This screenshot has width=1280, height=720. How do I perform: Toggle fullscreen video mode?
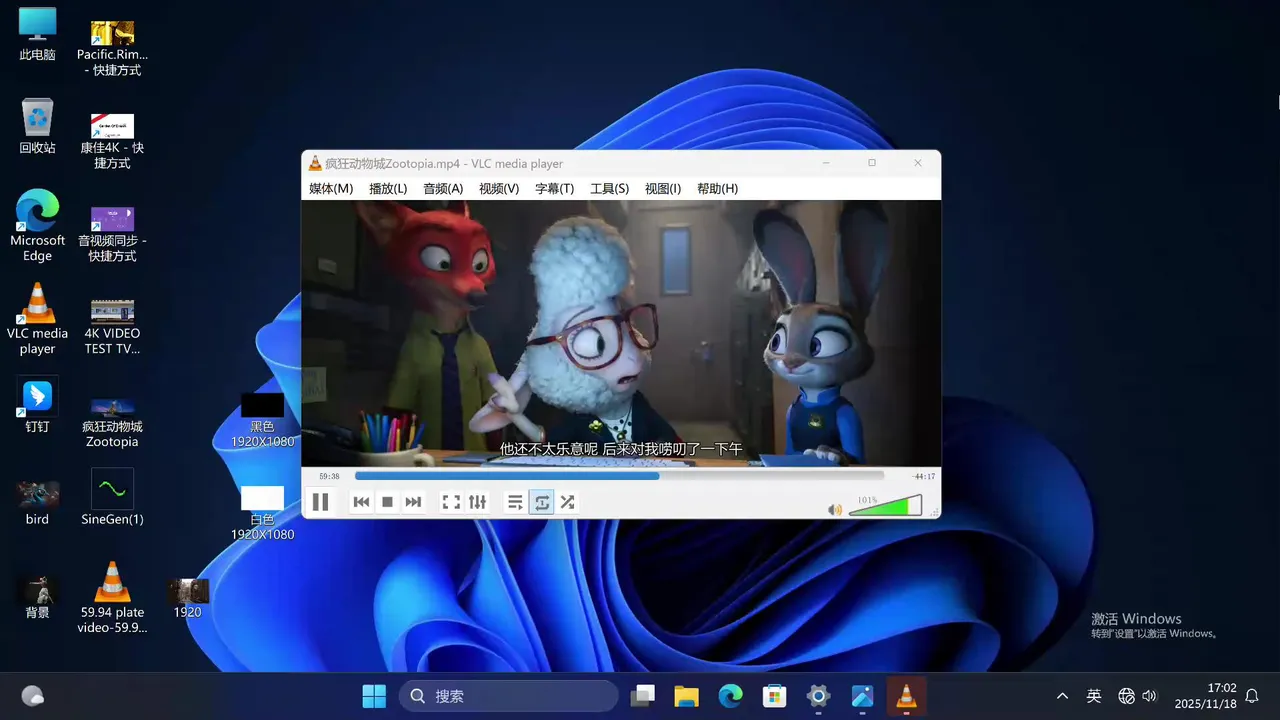451,502
